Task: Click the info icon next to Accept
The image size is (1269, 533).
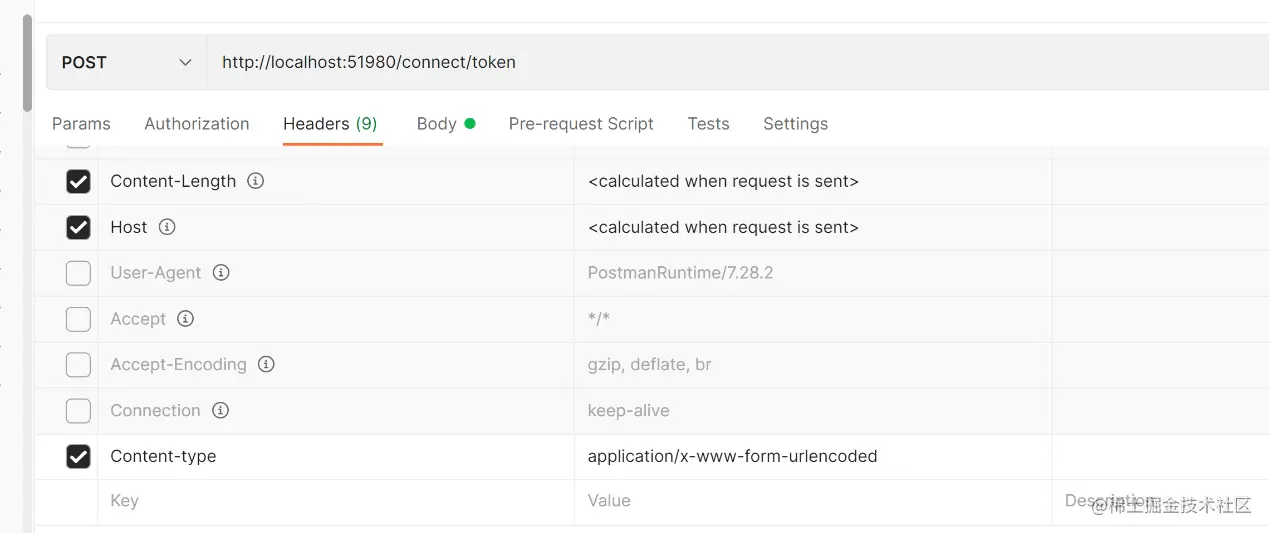Action: [x=185, y=319]
